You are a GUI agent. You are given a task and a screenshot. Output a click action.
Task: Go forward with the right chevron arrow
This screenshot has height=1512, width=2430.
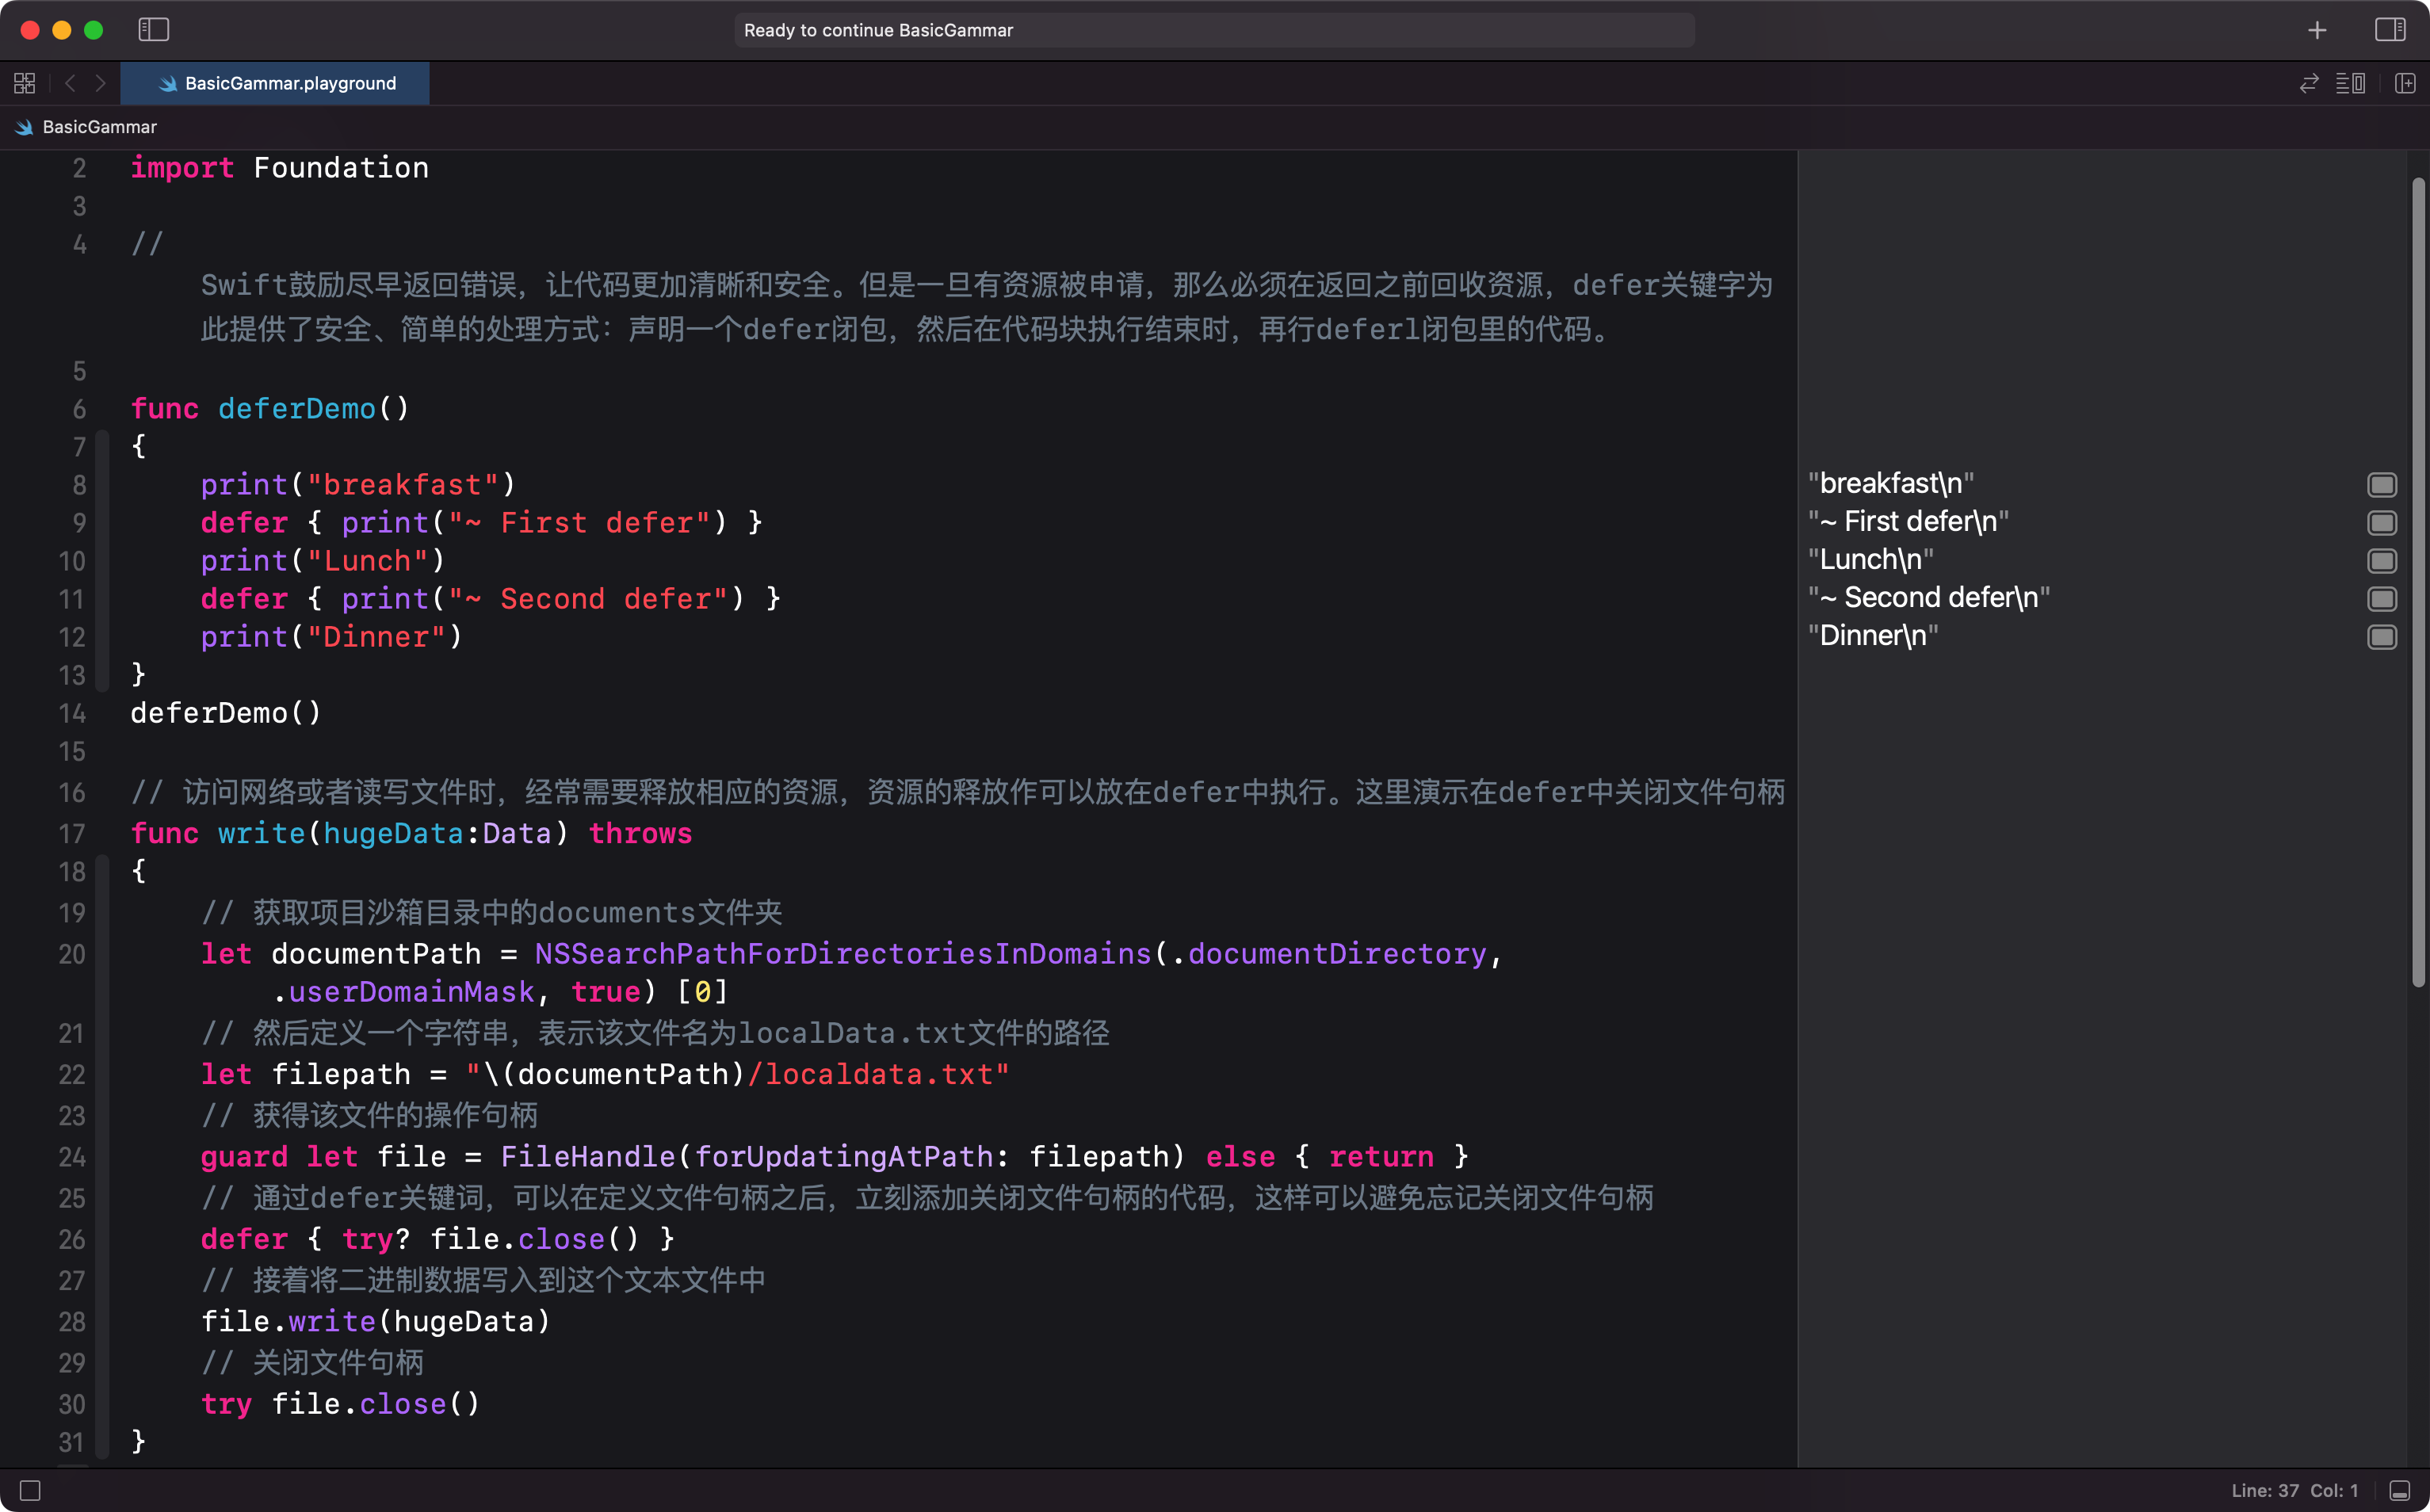[100, 83]
